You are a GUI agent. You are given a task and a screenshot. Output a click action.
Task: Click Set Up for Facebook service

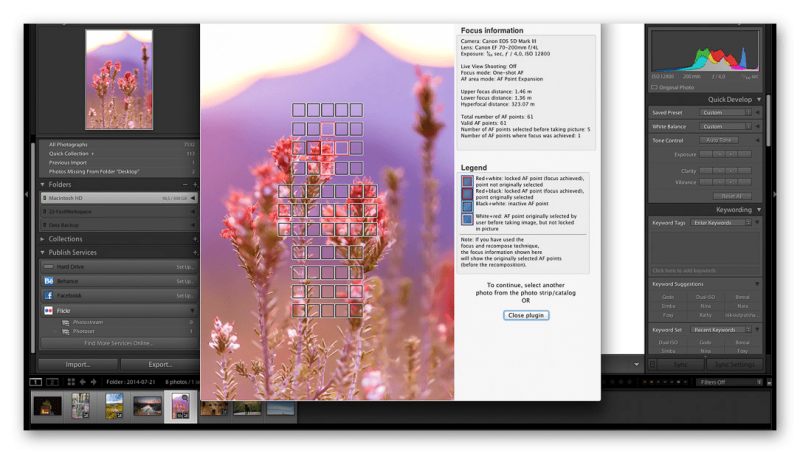coord(185,295)
